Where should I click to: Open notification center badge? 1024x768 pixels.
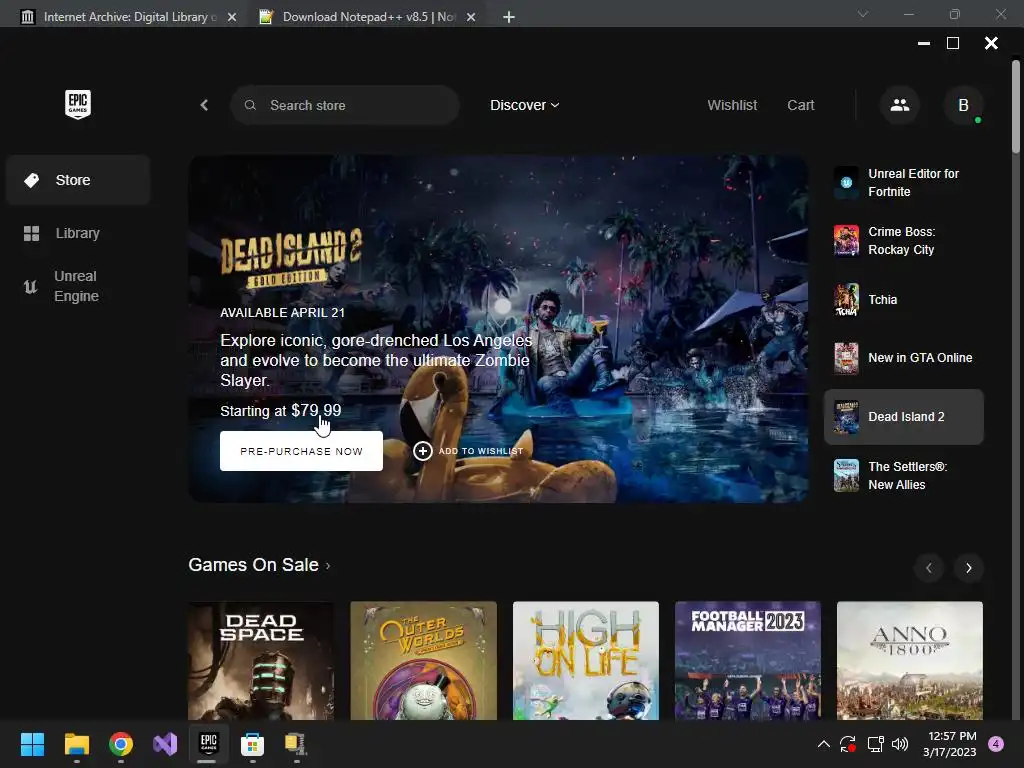coord(996,744)
